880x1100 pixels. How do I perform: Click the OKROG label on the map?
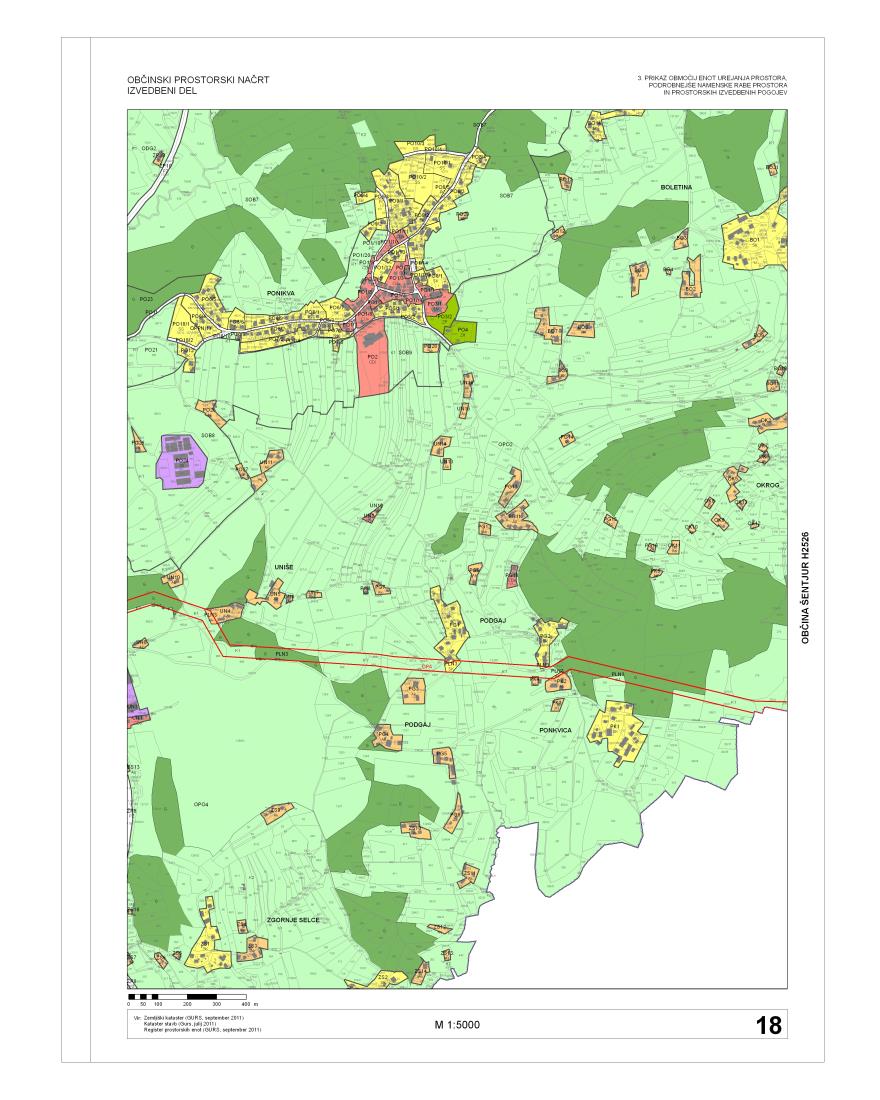tap(767, 485)
